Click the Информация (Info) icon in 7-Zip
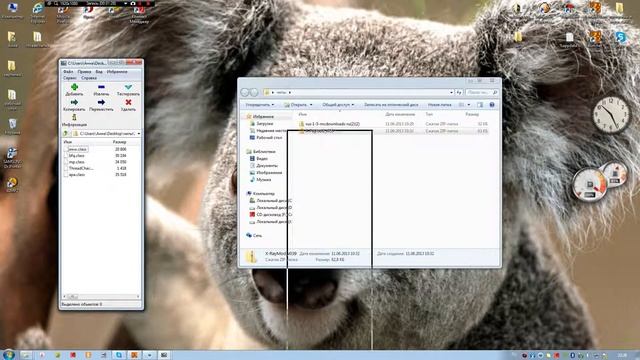Viewport: 640px width, 360px height. (74, 118)
